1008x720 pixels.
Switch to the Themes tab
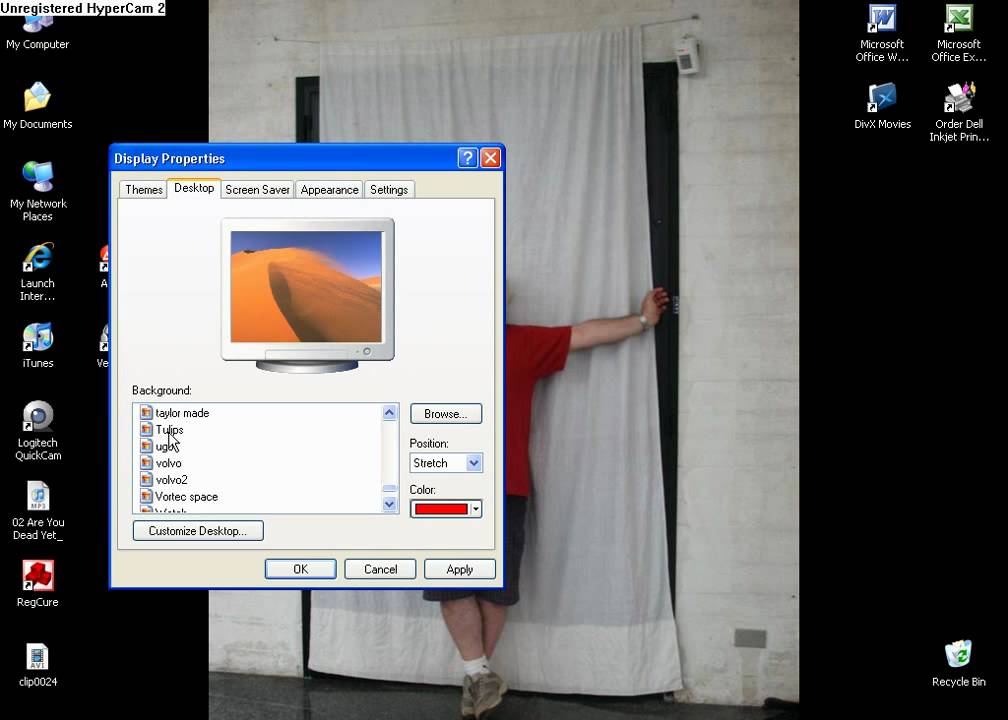click(143, 190)
